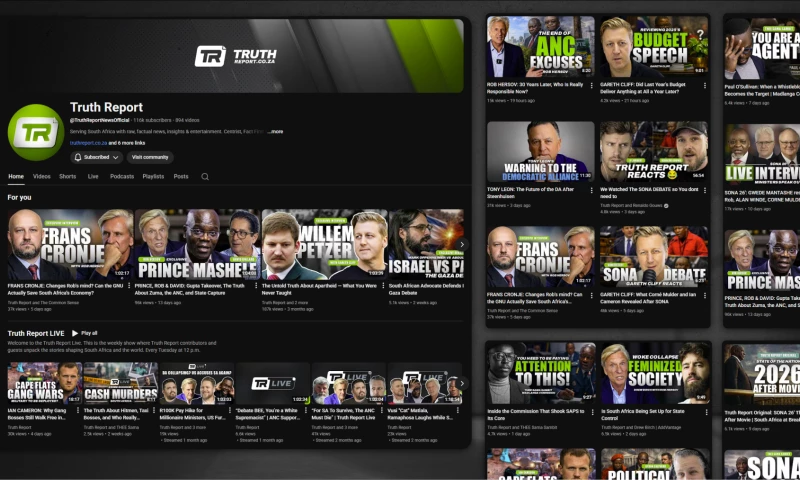Click the Truth Report LIVE section heading
This screenshot has width=800, height=480.
tap(36, 333)
